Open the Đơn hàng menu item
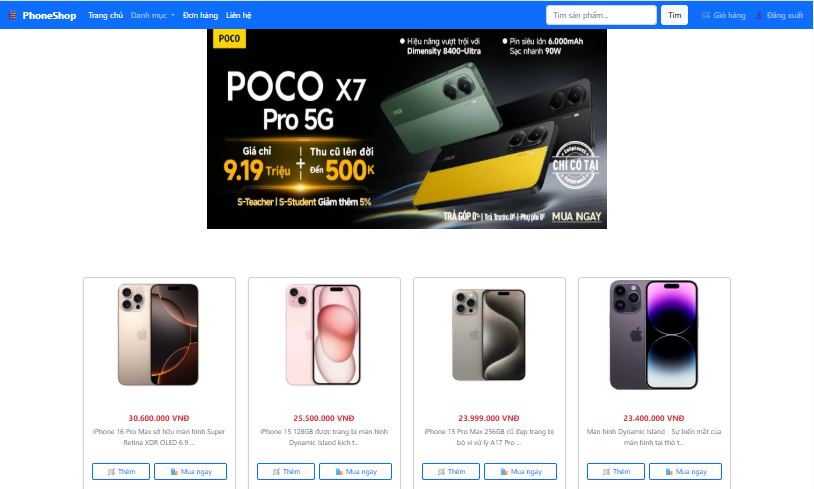 click(200, 16)
